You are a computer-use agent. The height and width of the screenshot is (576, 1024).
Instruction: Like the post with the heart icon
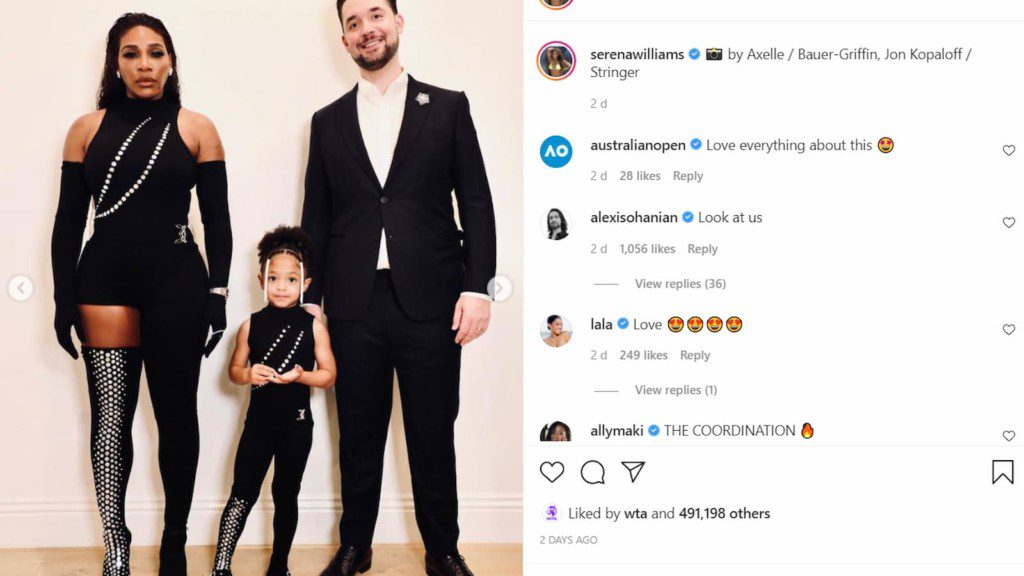click(552, 472)
